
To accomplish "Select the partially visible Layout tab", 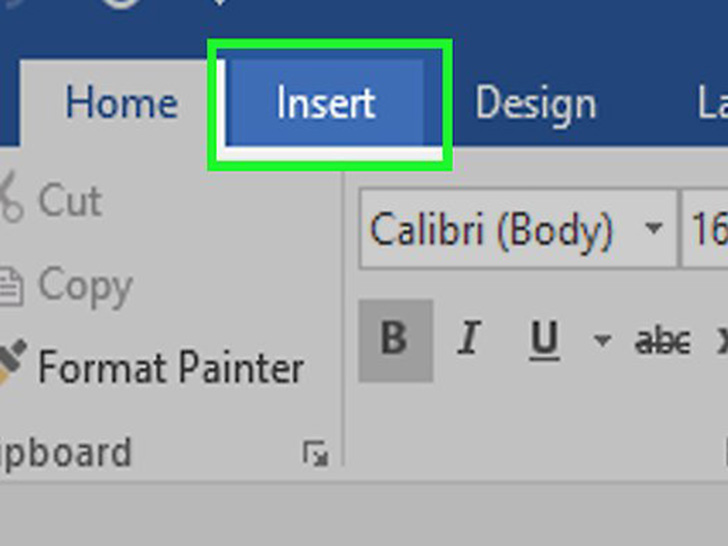I will point(711,104).
